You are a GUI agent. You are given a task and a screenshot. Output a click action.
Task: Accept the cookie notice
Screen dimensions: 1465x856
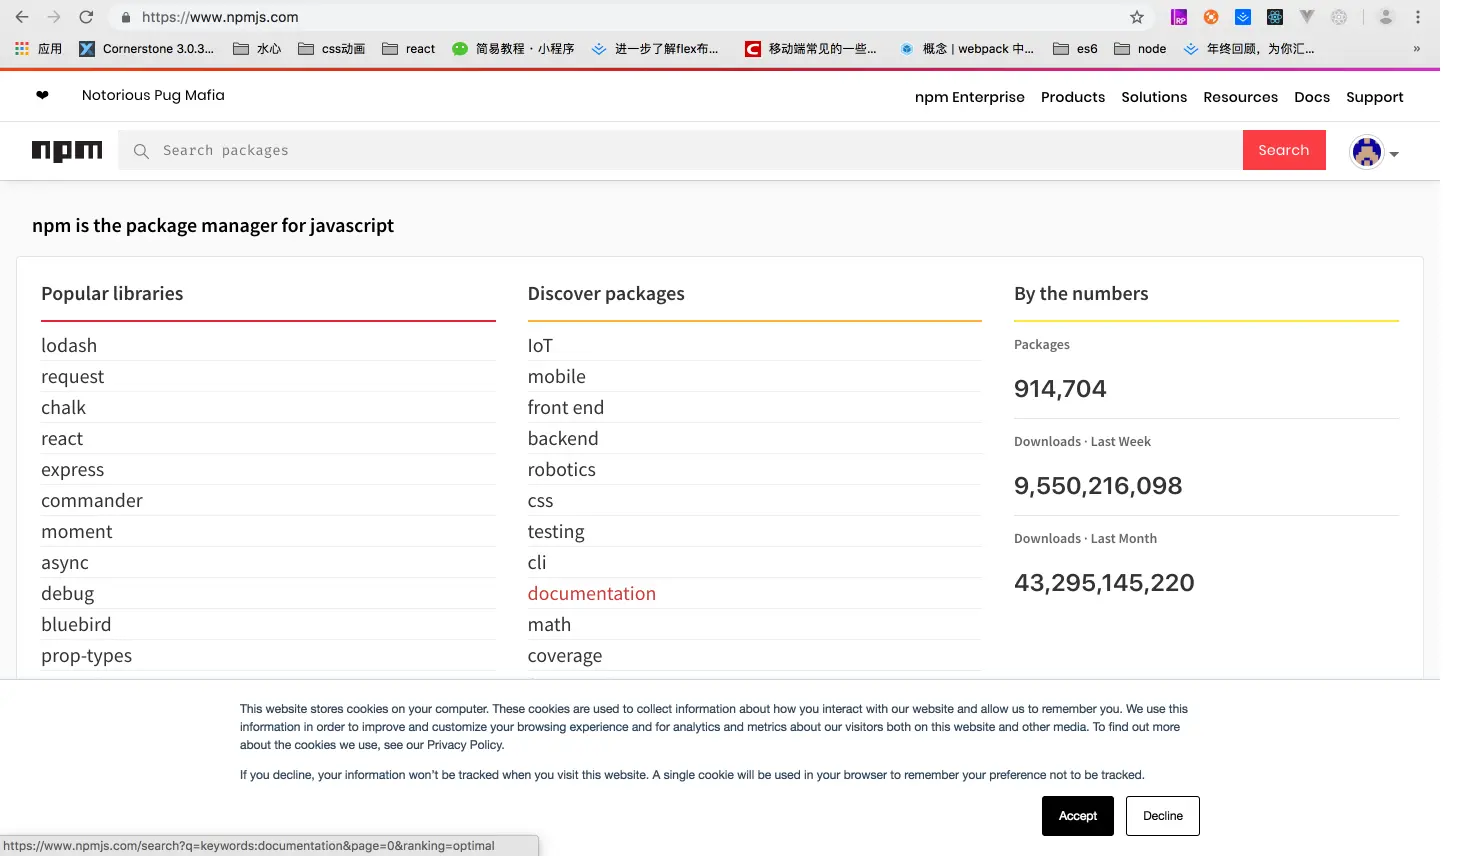point(1078,816)
